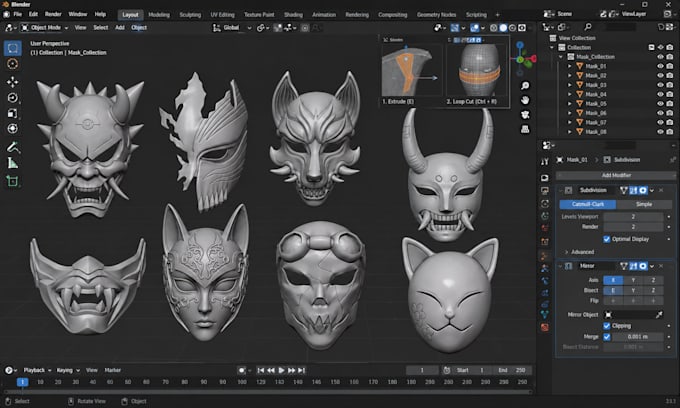This screenshot has width=680, height=408.
Task: Select solid viewport shading mode
Action: (x=503, y=28)
